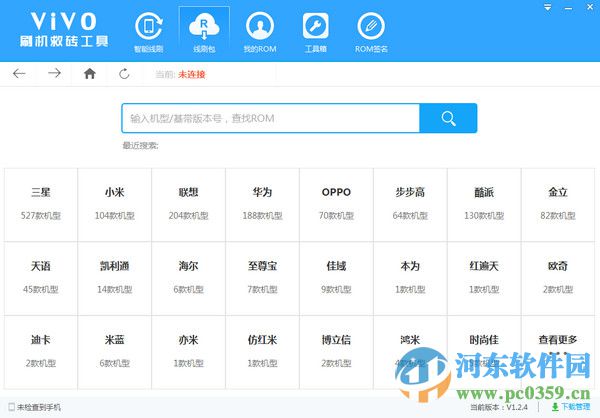Close the application window

590,7
